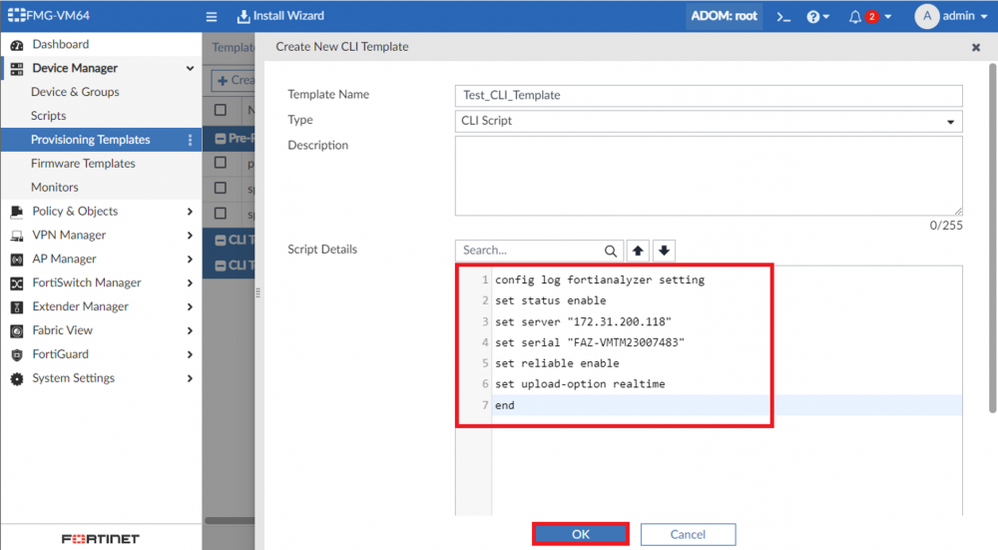Screen dimensions: 998x550
Task: Click the OK button
Action: tap(580, 534)
